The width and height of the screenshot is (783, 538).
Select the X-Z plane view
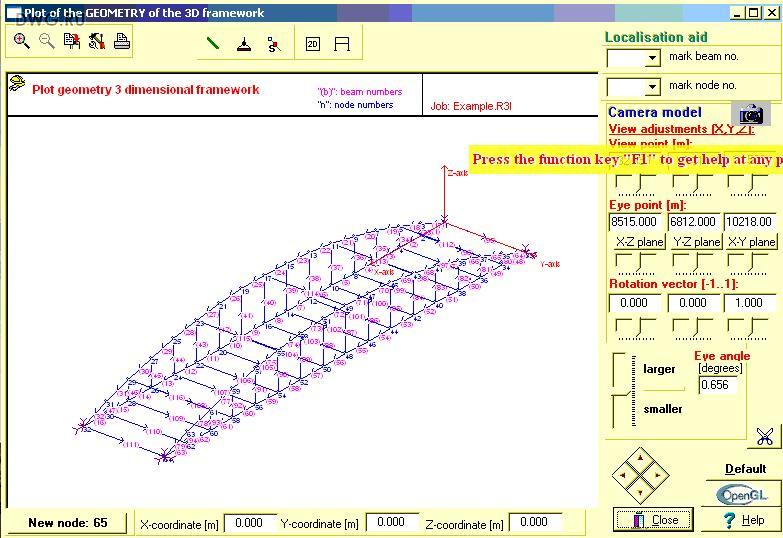638,242
